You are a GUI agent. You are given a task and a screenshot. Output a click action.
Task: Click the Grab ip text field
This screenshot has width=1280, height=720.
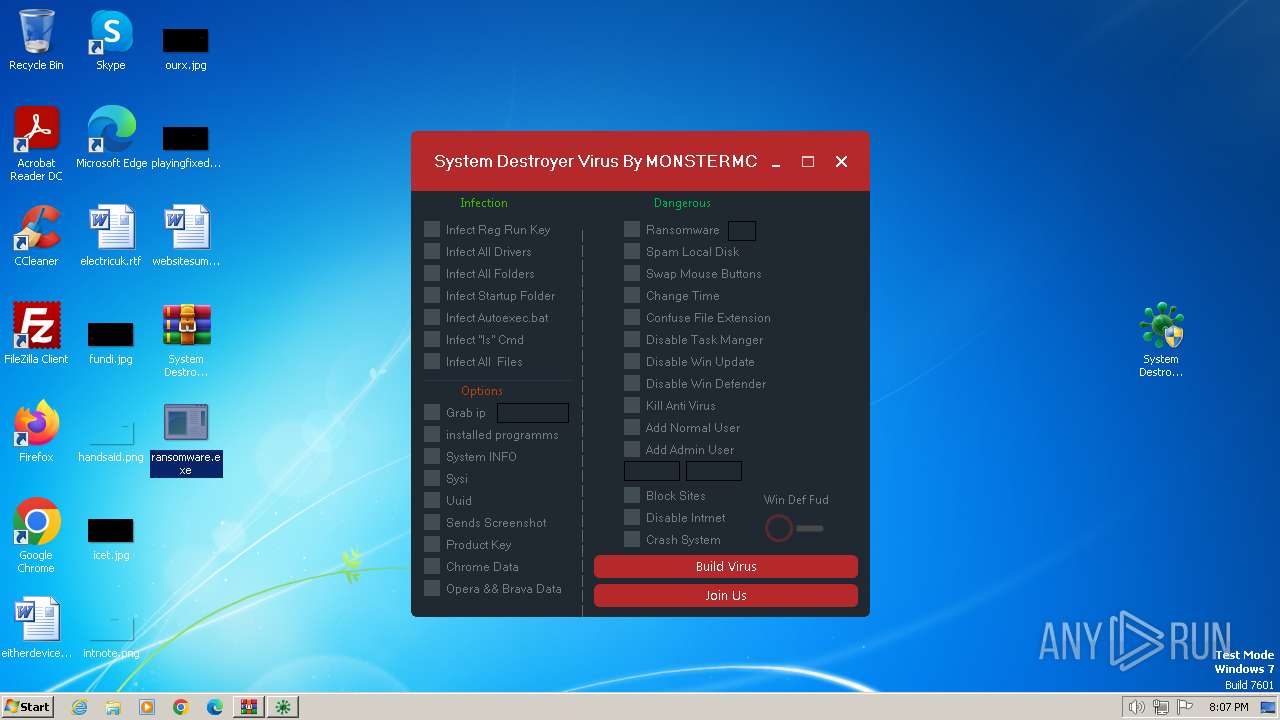point(533,412)
